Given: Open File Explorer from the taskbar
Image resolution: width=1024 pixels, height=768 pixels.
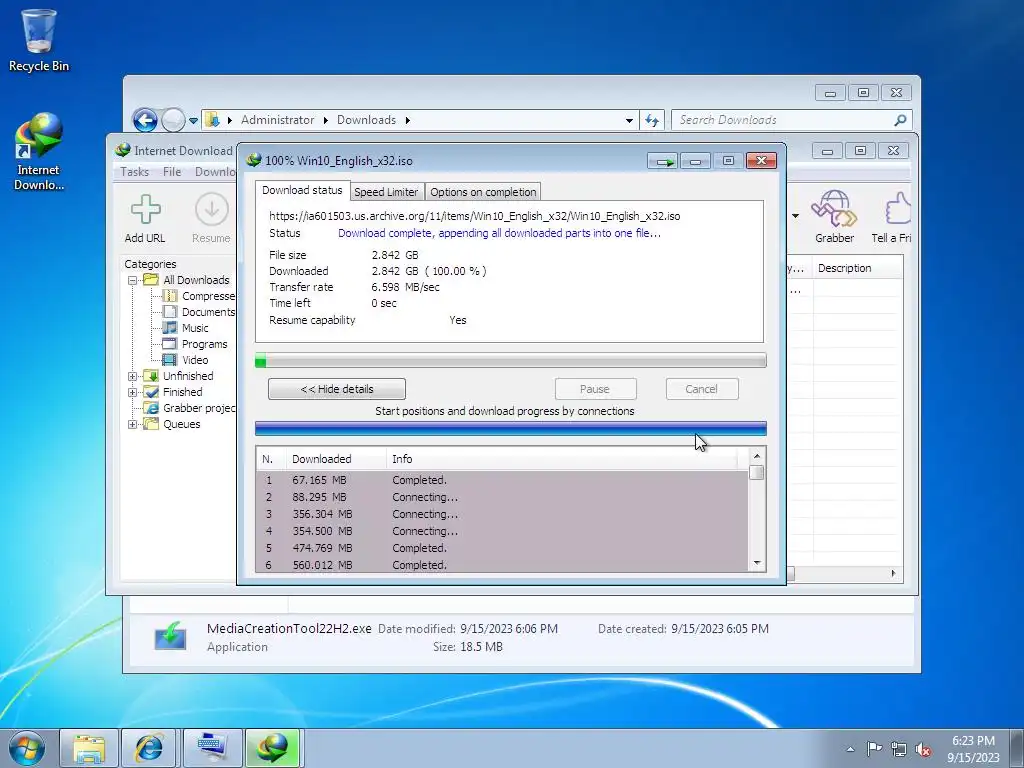Looking at the screenshot, I should tap(89, 748).
